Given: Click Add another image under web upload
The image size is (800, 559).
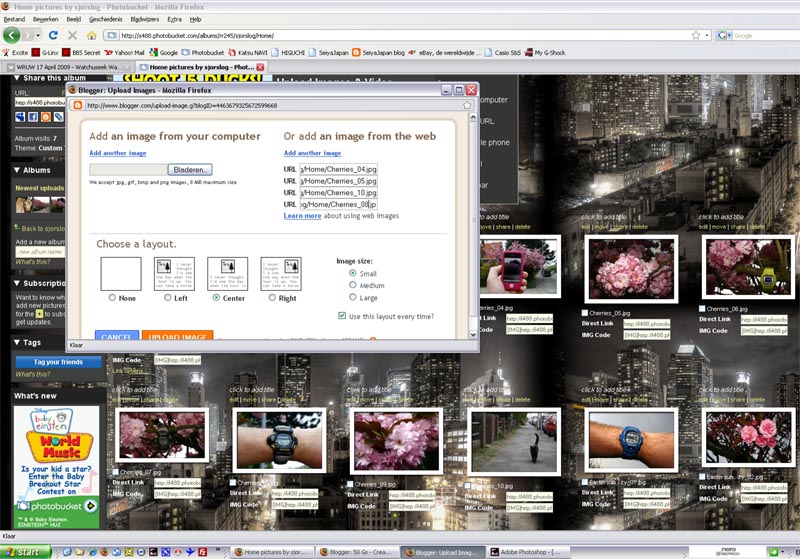Looking at the screenshot, I should 312,153.
